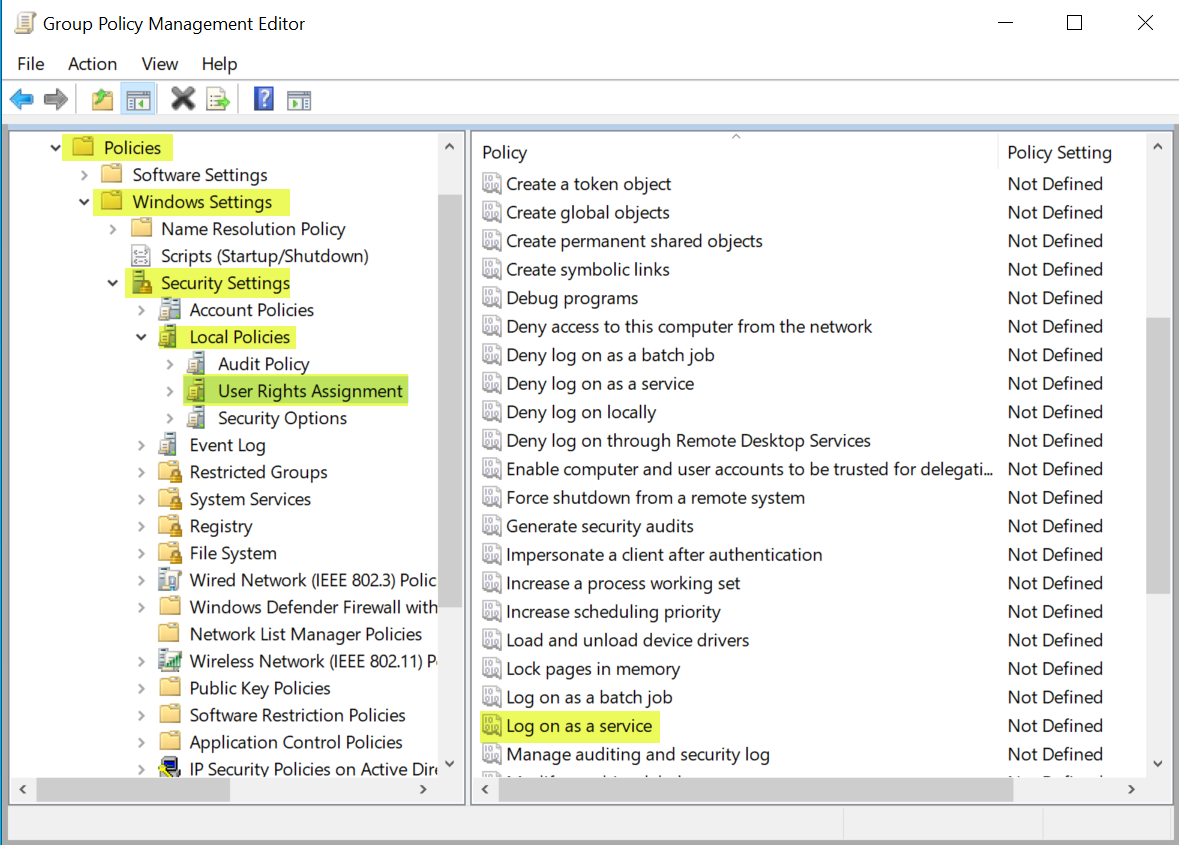Expand the Event Log node

[x=141, y=446]
